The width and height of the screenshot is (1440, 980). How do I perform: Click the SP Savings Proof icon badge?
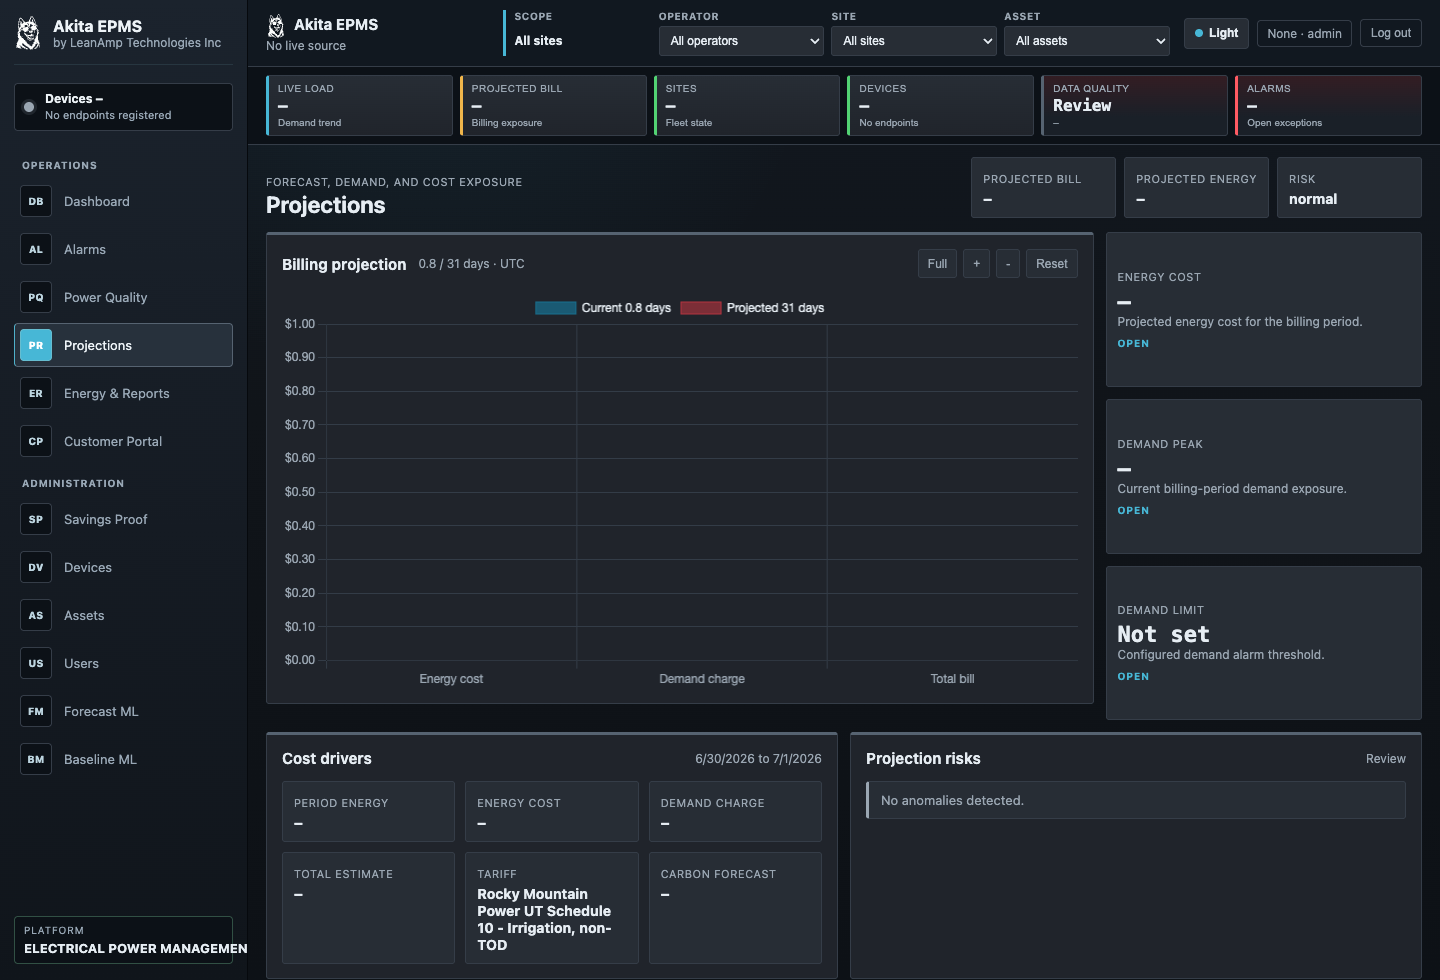tap(36, 519)
